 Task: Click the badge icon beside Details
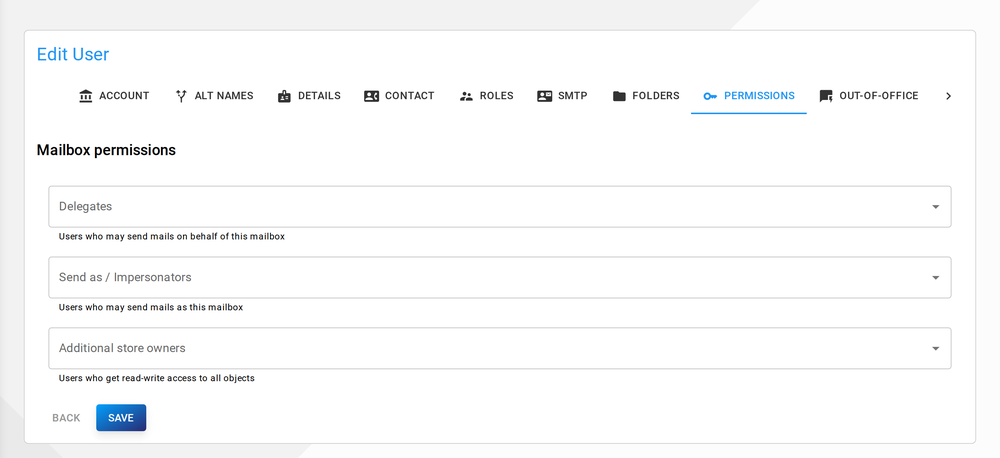click(x=284, y=96)
